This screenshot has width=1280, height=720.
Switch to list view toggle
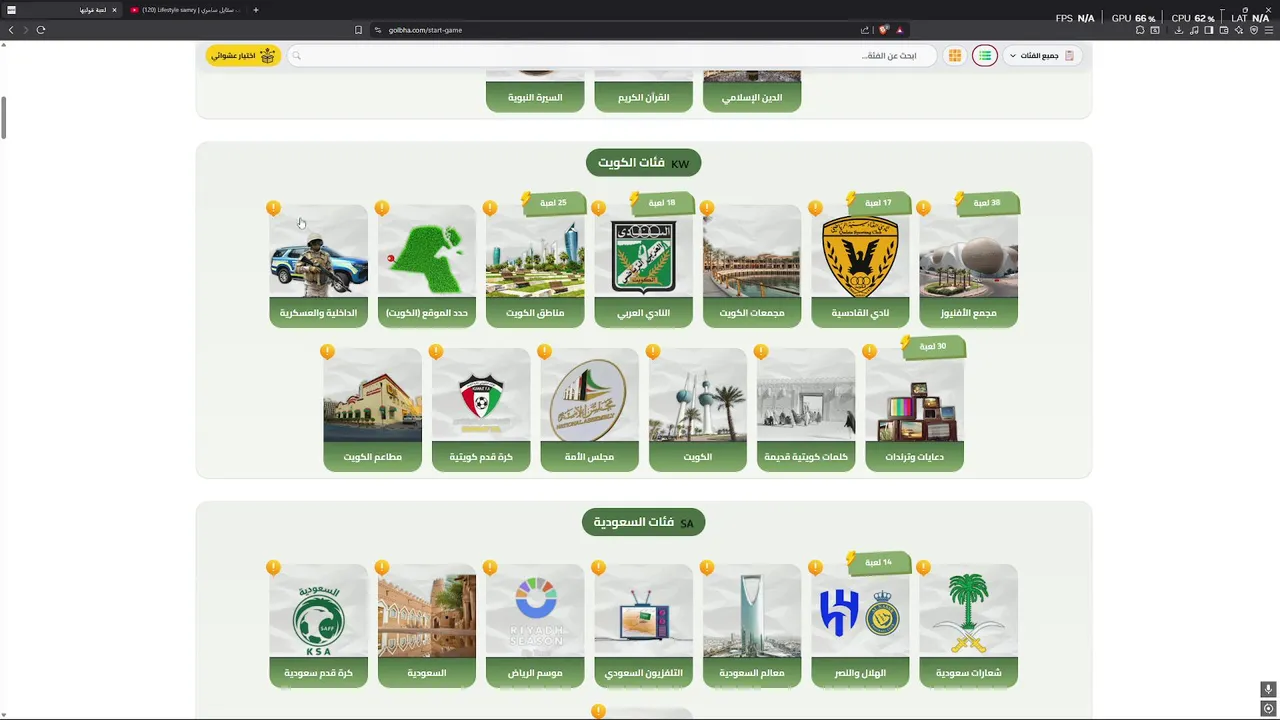point(985,56)
